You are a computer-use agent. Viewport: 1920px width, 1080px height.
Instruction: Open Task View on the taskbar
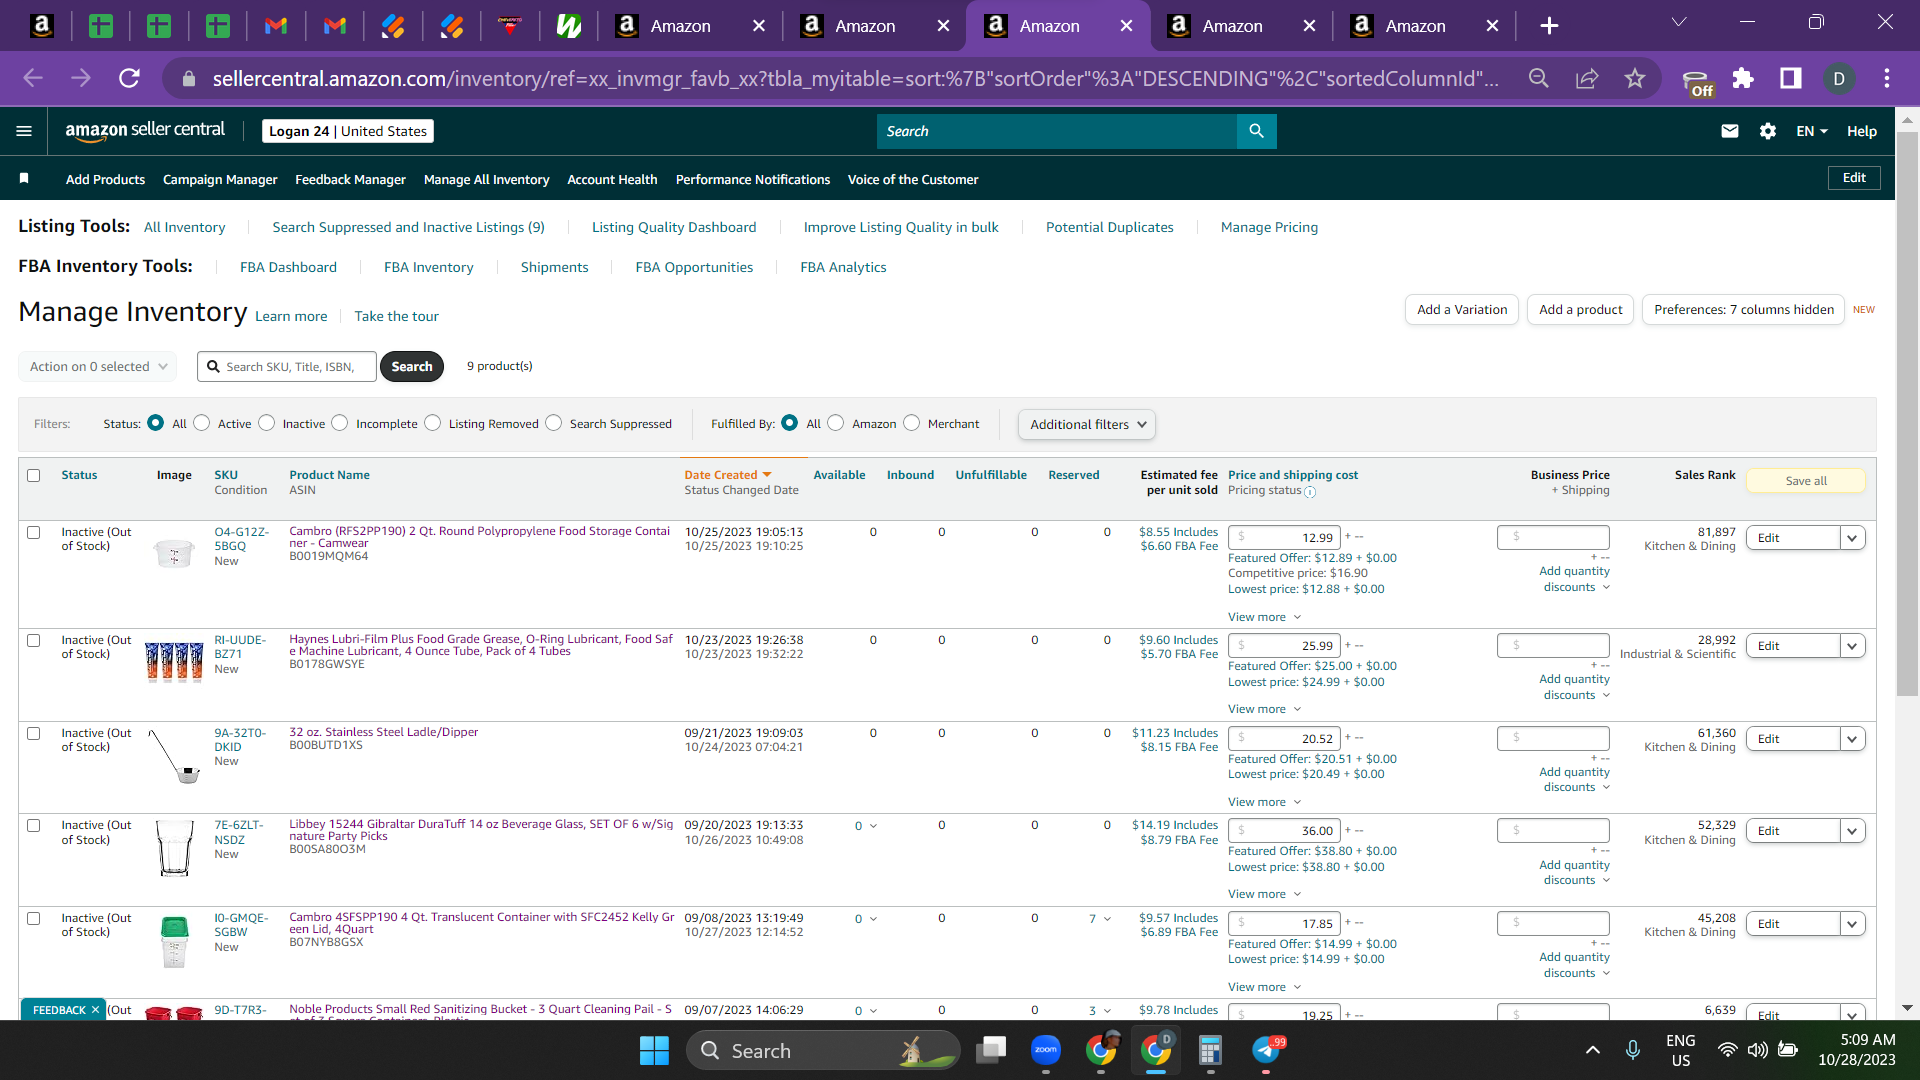991,1050
